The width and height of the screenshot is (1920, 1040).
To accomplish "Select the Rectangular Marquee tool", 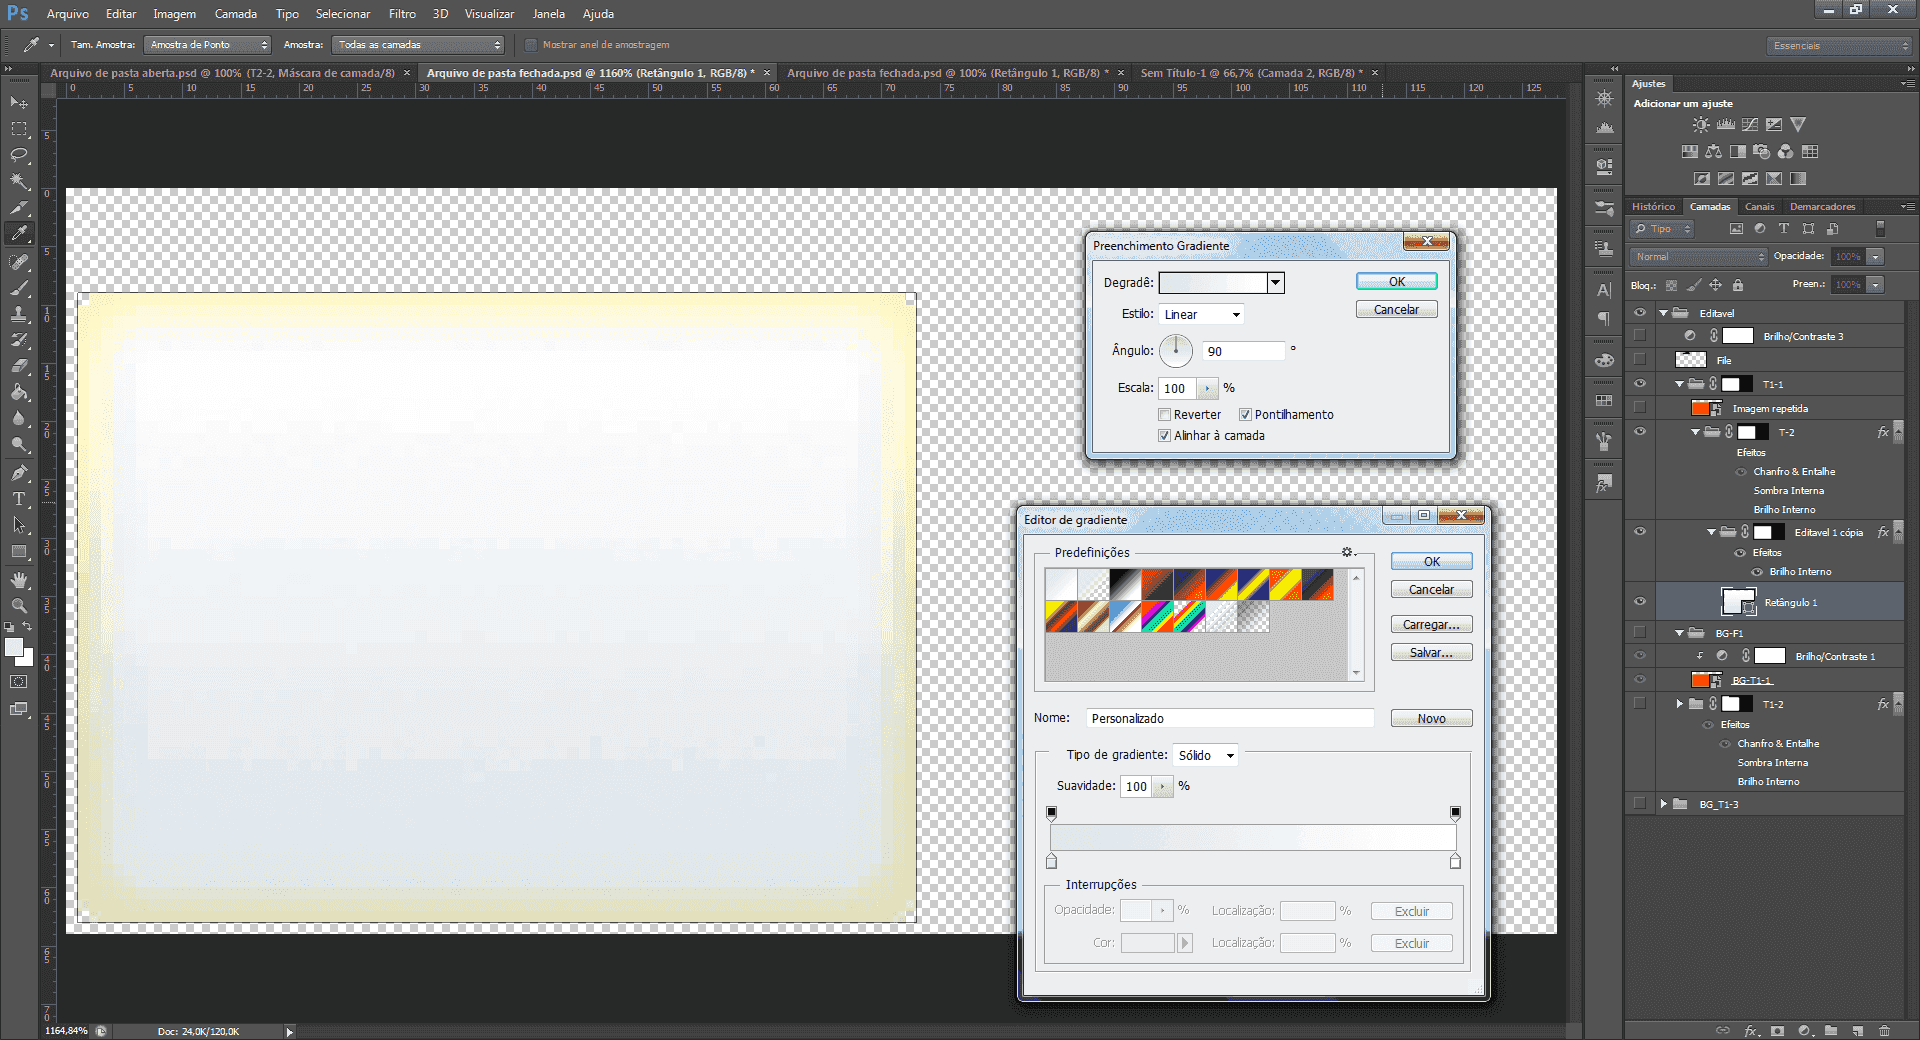I will click(x=19, y=129).
